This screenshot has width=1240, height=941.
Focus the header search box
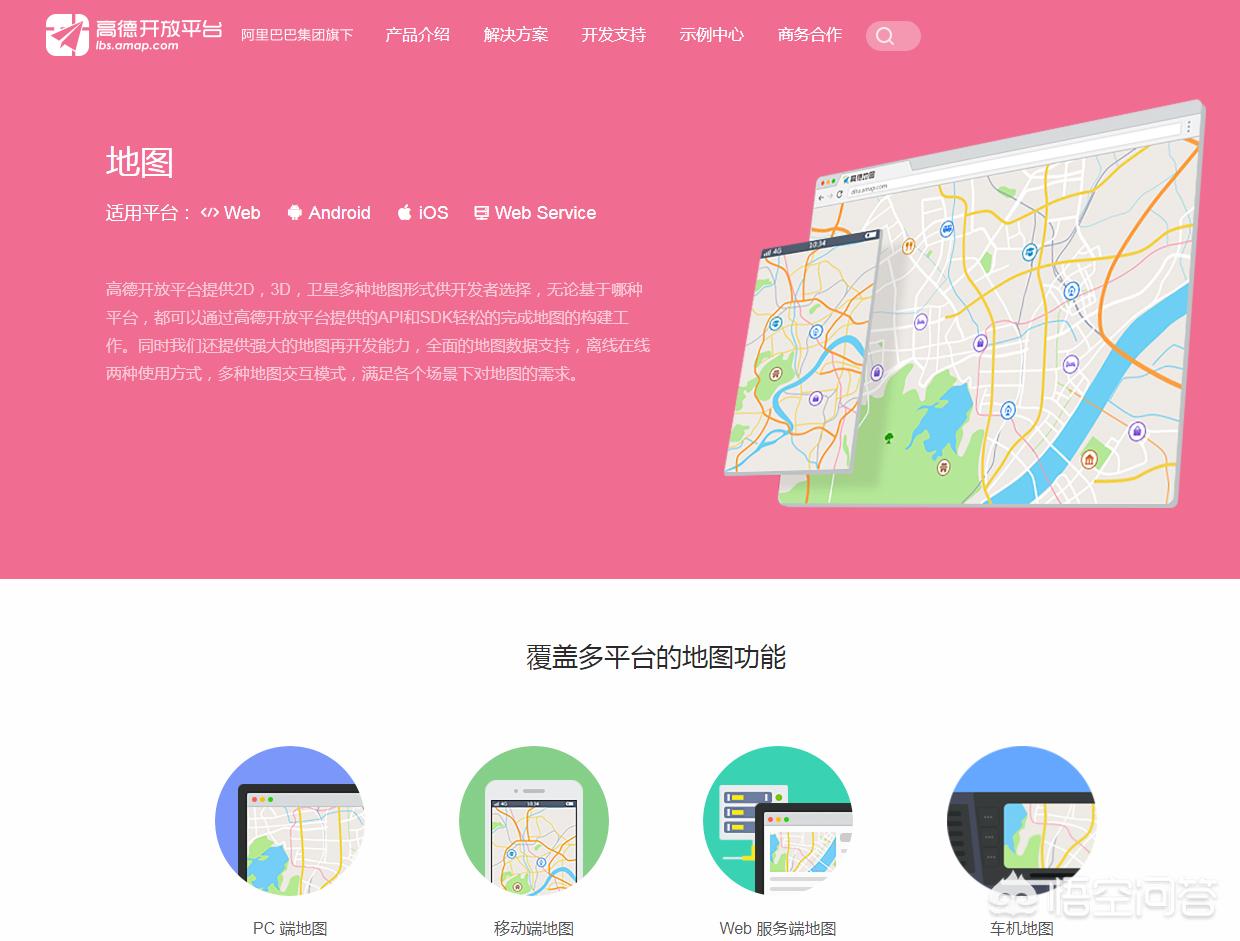(893, 36)
